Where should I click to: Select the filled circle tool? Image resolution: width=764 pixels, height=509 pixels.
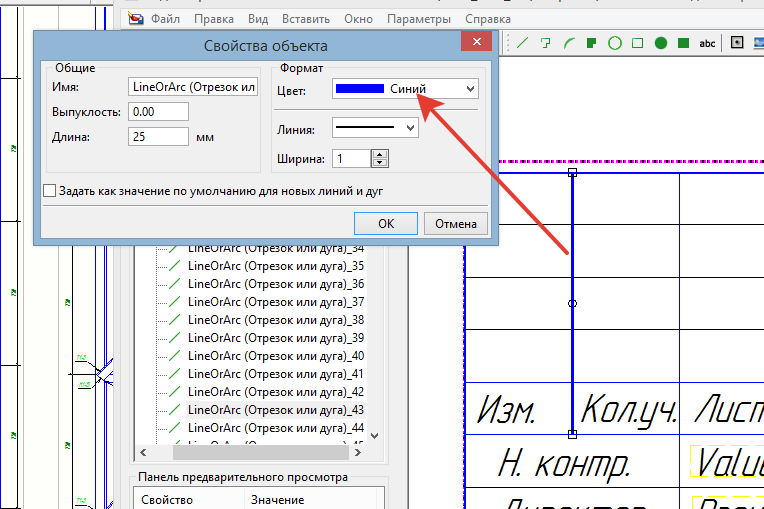[661, 43]
